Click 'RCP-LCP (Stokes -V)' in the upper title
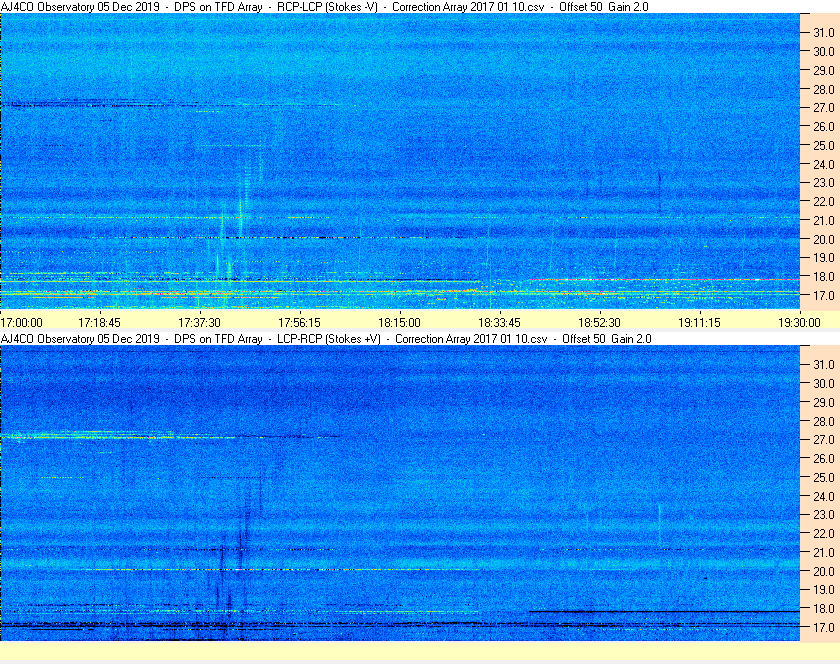The image size is (840, 664). [327, 7]
